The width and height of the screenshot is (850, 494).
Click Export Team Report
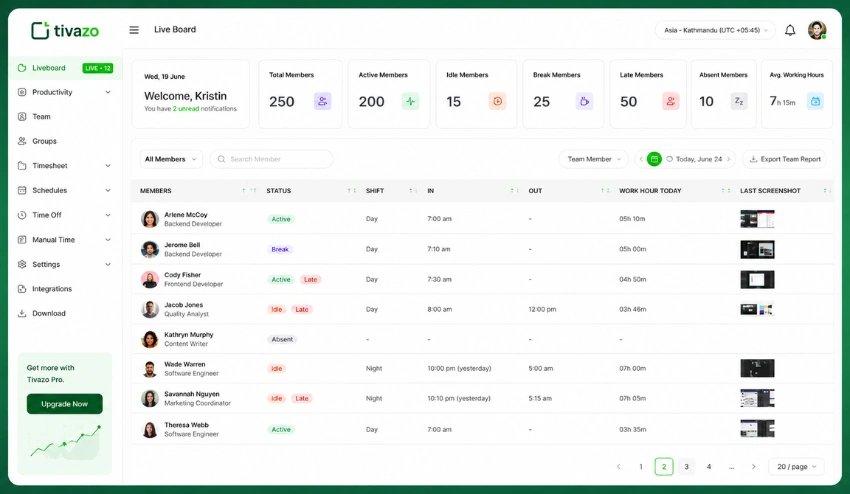pyautogui.click(x=784, y=159)
